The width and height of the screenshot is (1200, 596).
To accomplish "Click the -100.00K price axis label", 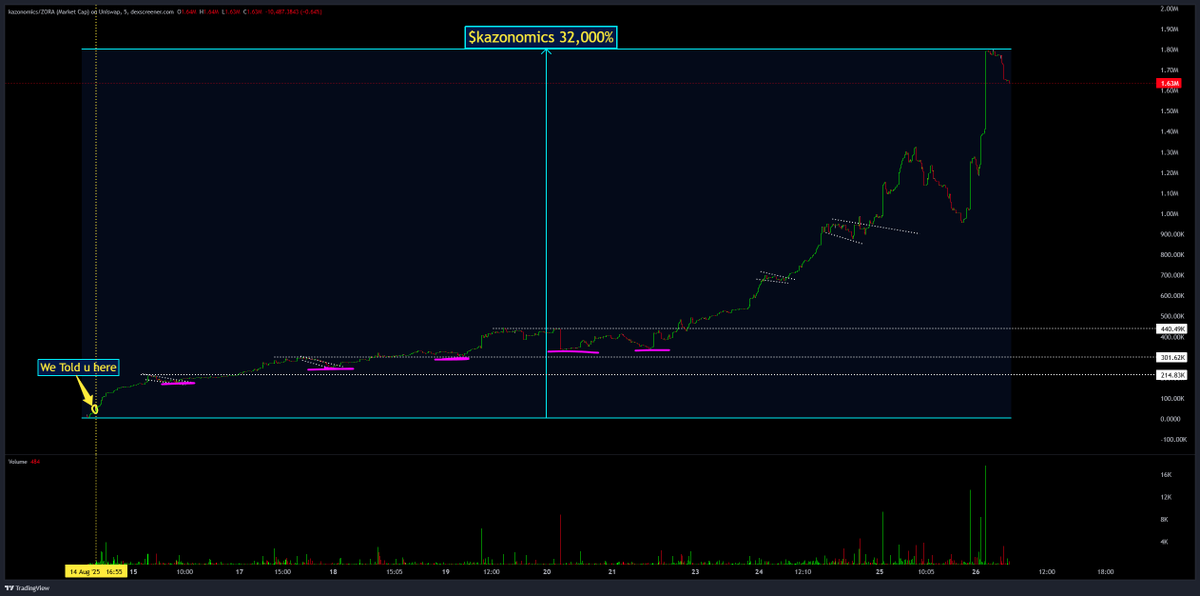I will (1173, 439).
